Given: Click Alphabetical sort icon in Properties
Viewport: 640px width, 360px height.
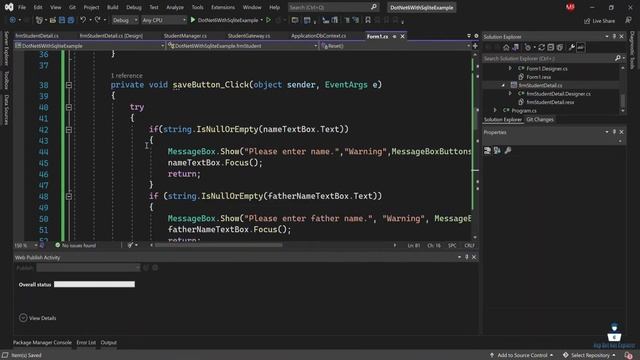Looking at the screenshot, I should (497, 151).
